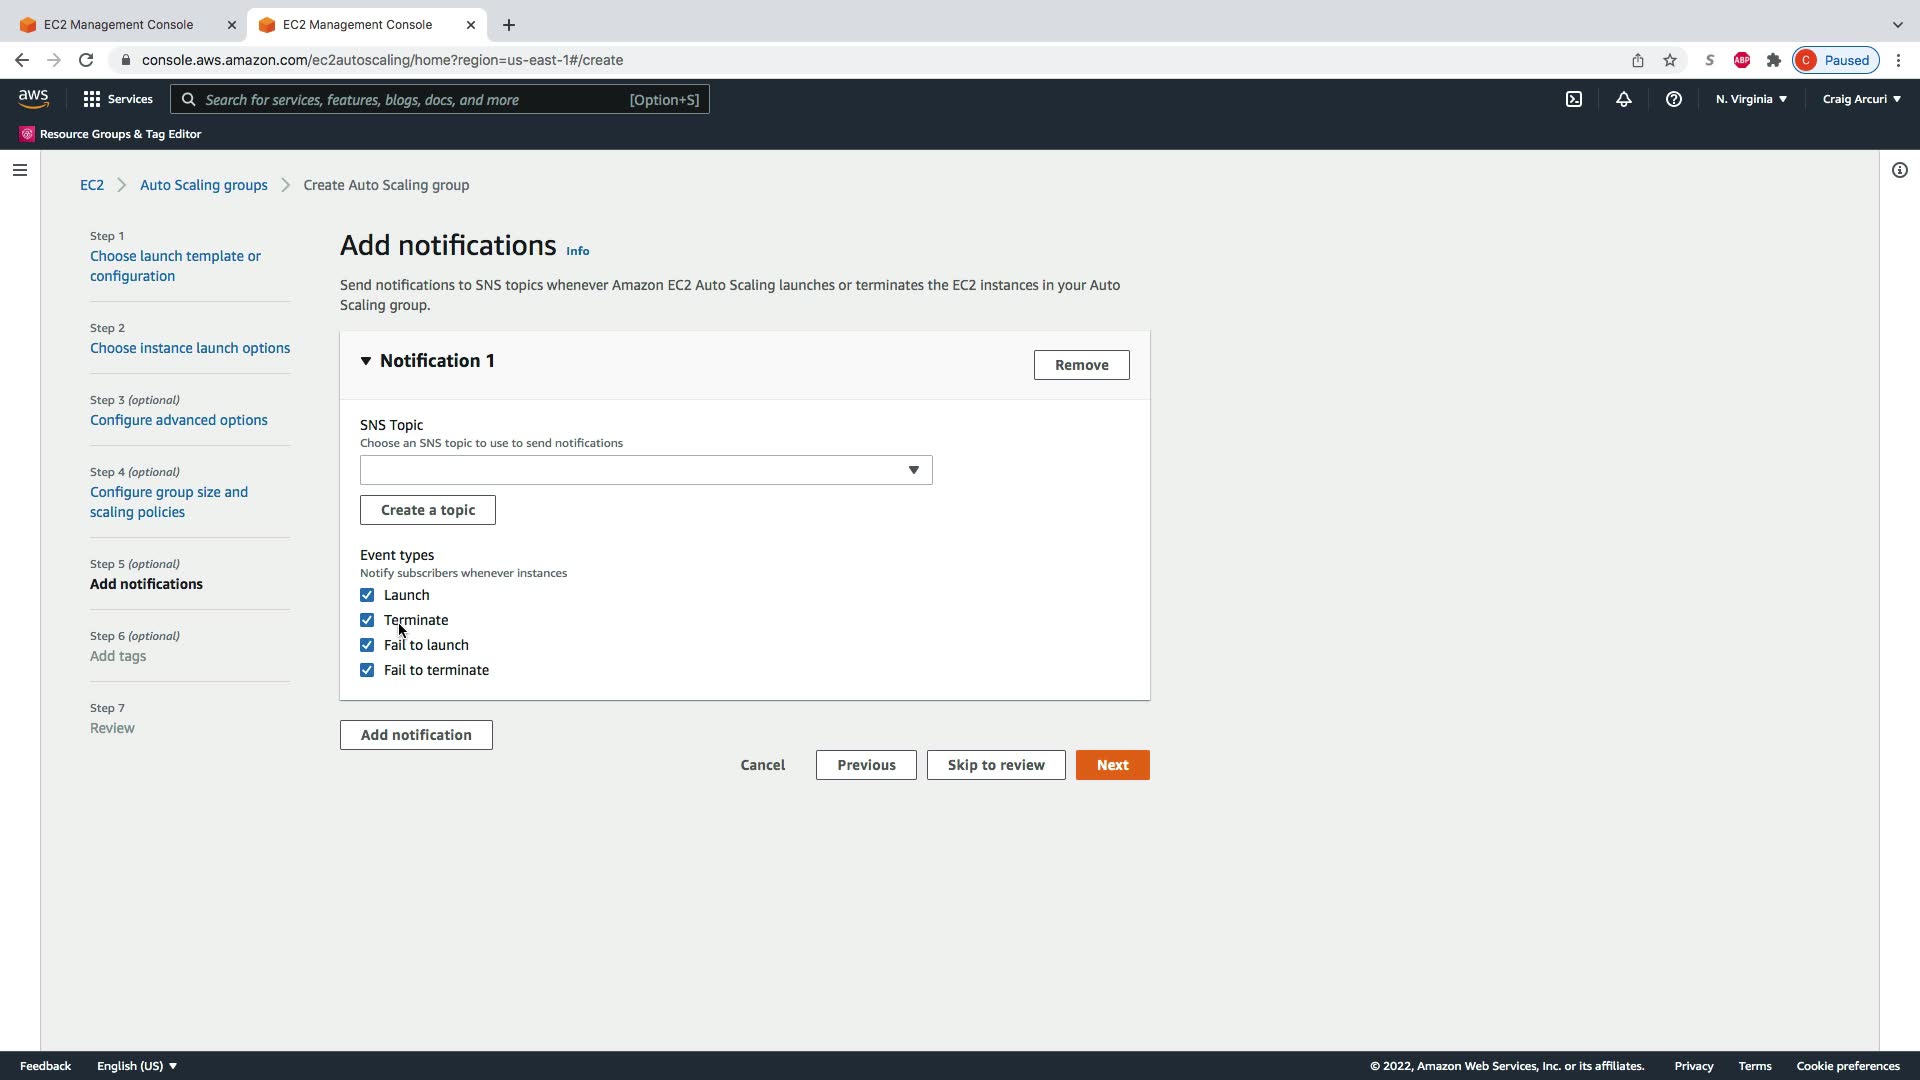Uncheck the Terminate event type
This screenshot has height=1080, width=1920.
[367, 620]
